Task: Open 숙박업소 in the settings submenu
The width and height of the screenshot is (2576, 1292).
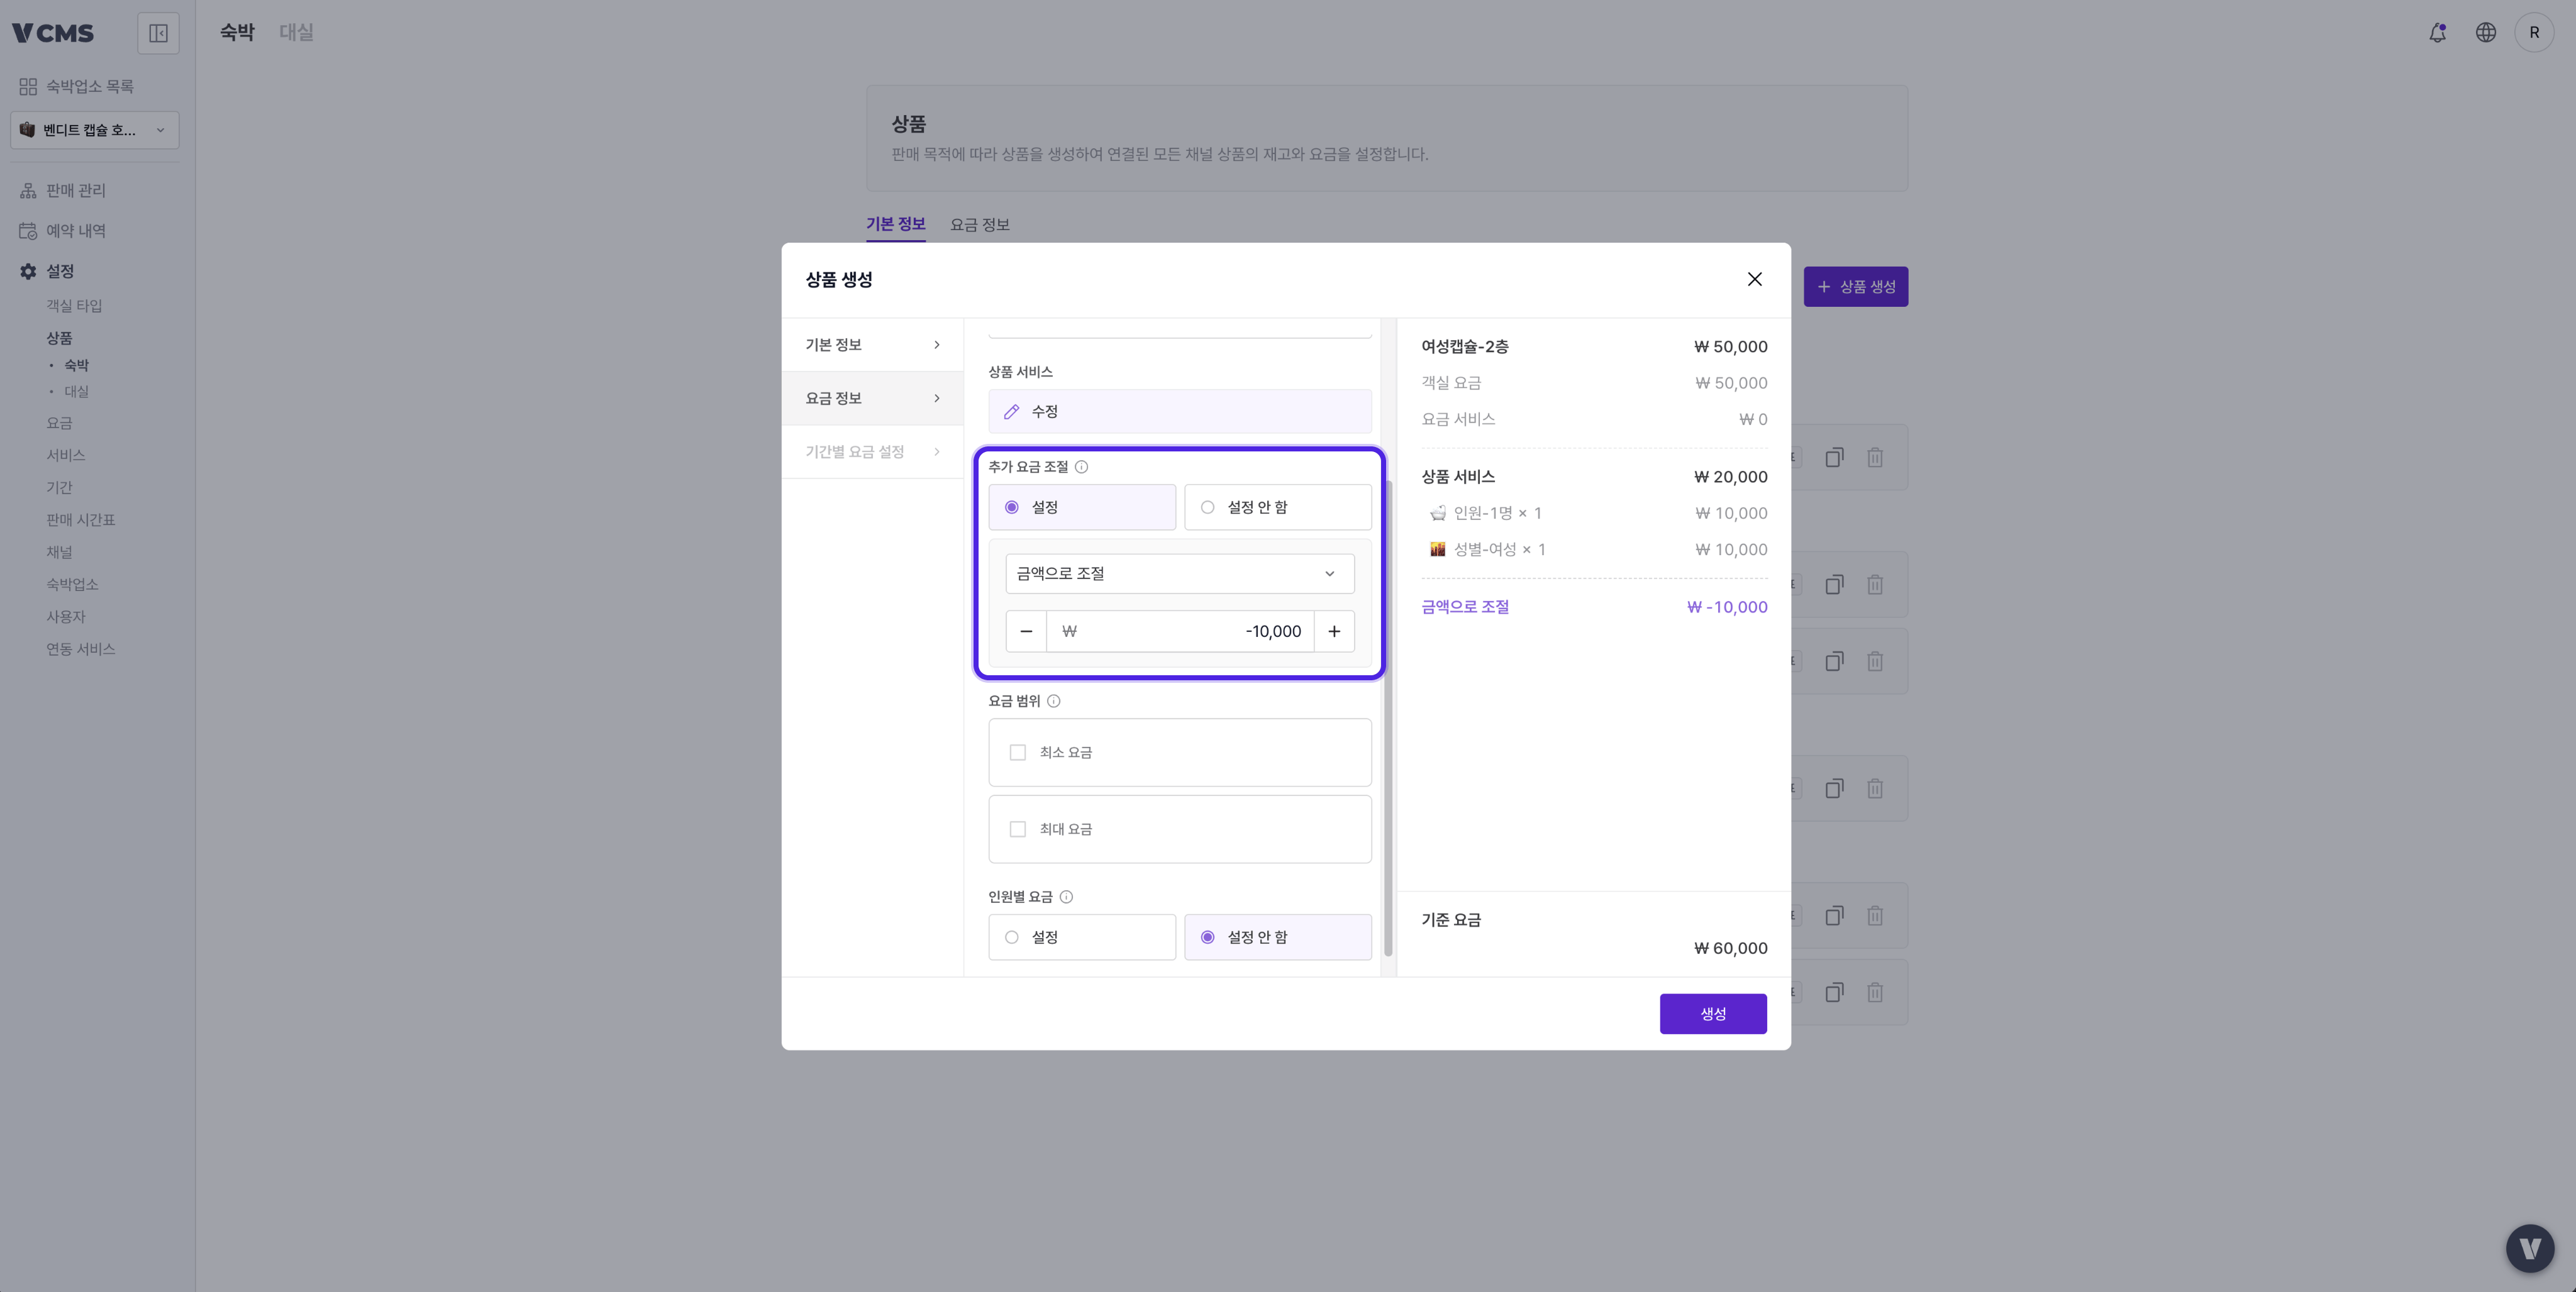Action: 72,585
